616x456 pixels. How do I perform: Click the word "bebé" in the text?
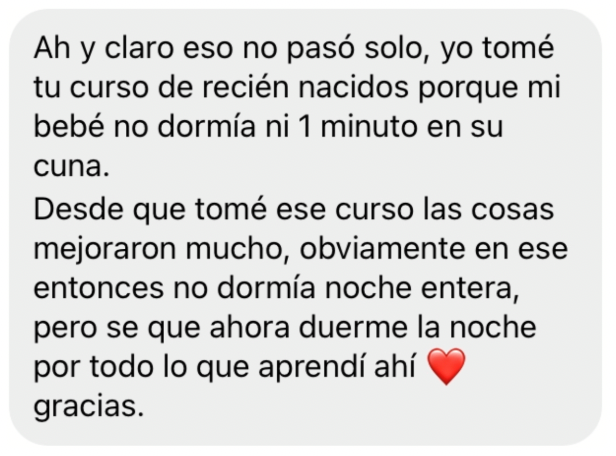70,126
